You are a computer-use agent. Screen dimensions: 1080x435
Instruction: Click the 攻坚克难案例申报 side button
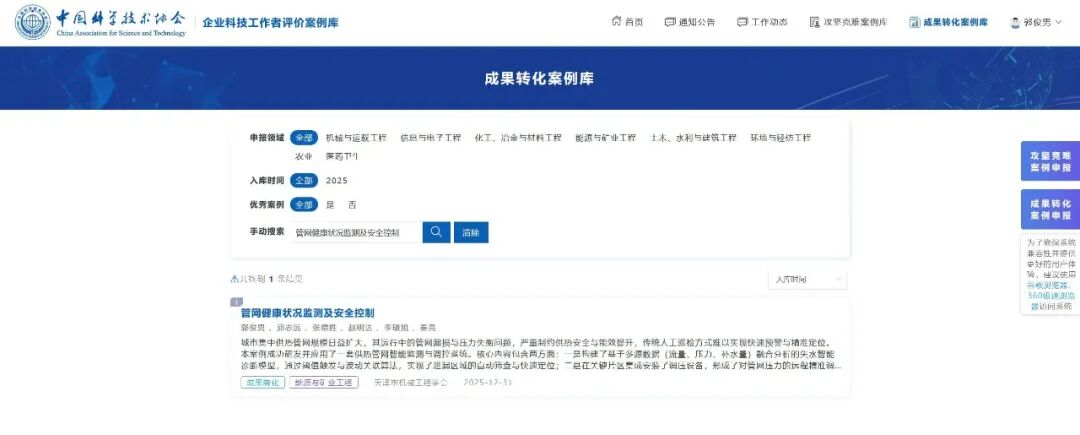1050,162
